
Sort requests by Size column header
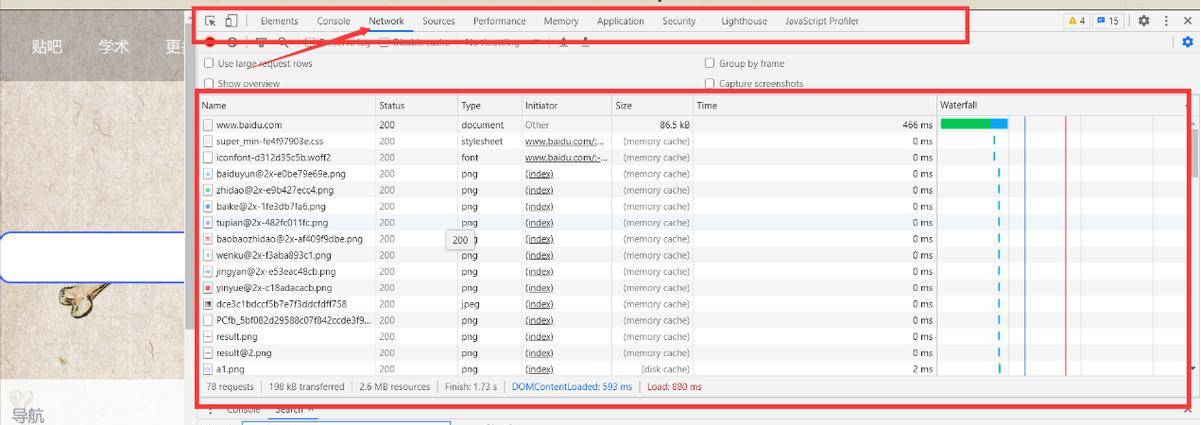point(624,105)
